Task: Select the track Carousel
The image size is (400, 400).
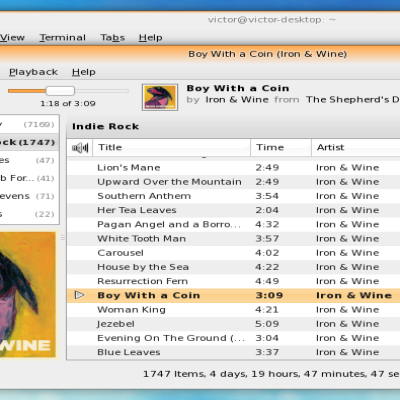Action: 233,253
